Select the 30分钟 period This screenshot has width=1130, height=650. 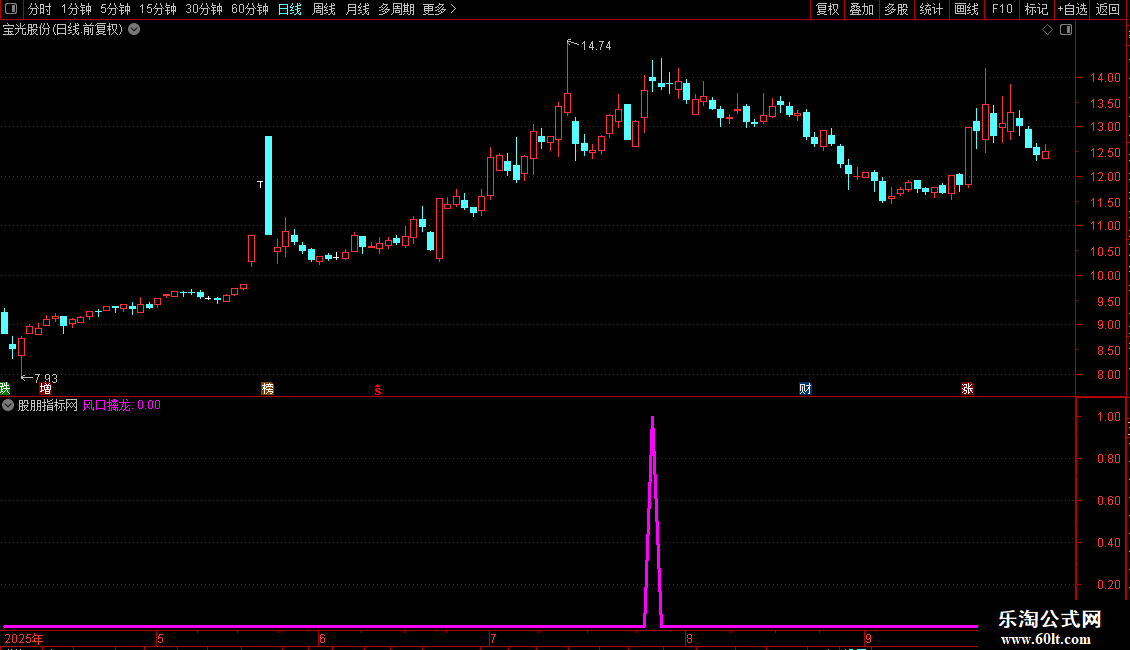click(x=204, y=9)
